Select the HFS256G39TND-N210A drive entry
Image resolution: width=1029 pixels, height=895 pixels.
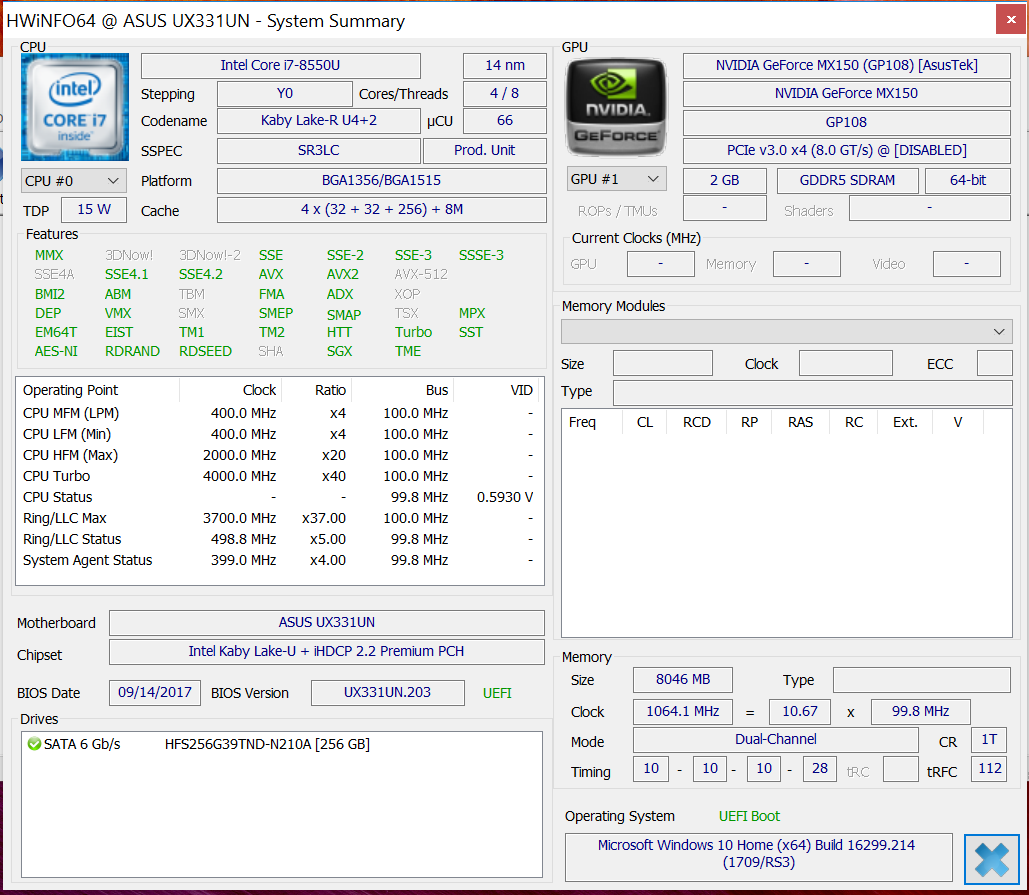267,744
